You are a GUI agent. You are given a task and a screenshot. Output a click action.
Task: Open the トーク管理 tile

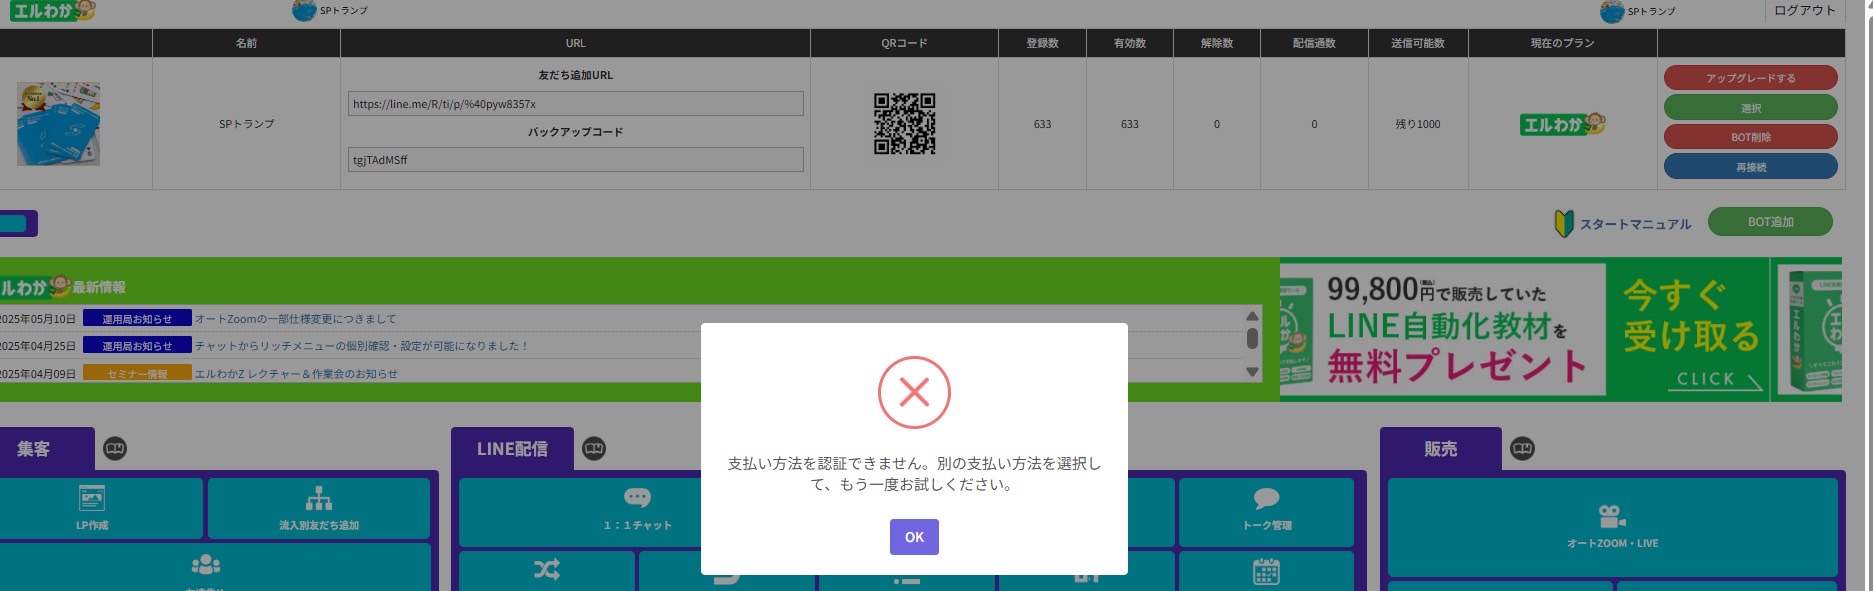click(1267, 510)
